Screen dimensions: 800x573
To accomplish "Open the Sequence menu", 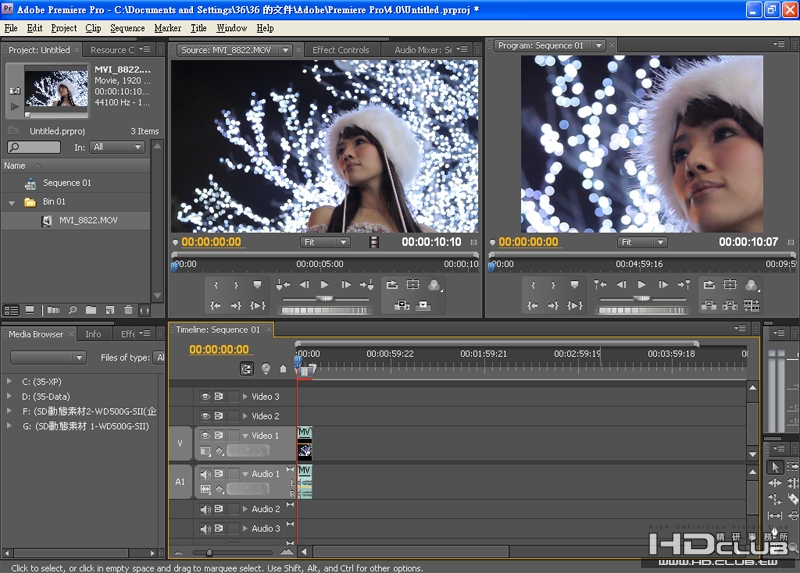I will pos(128,28).
